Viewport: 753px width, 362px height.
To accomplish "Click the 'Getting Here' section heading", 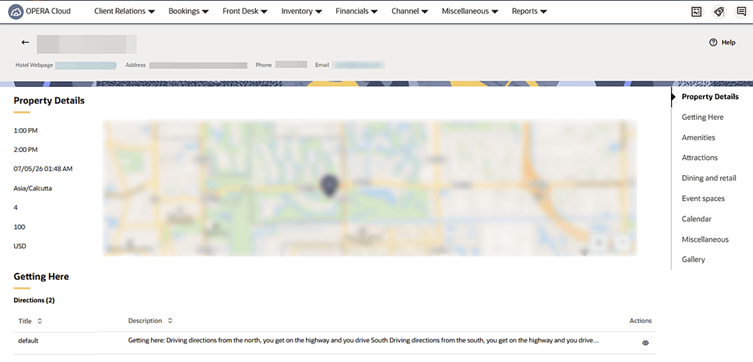I will (41, 277).
